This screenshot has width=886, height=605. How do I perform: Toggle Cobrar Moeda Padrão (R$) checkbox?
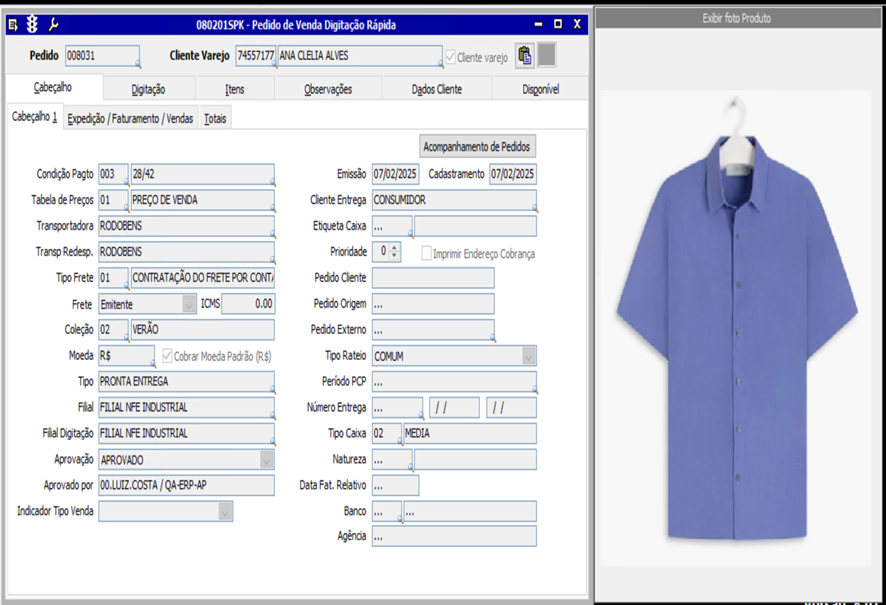pos(167,356)
